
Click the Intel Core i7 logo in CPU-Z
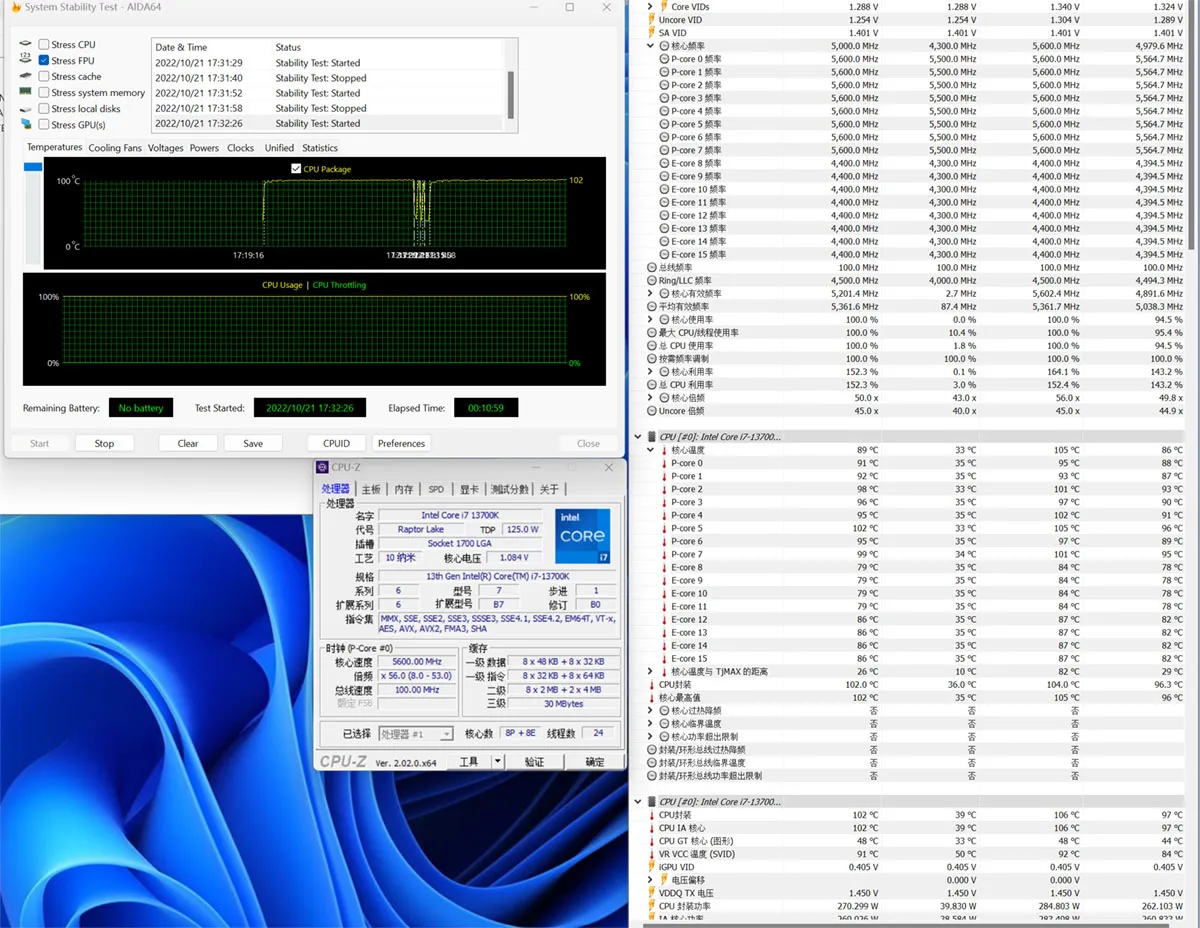(582, 535)
